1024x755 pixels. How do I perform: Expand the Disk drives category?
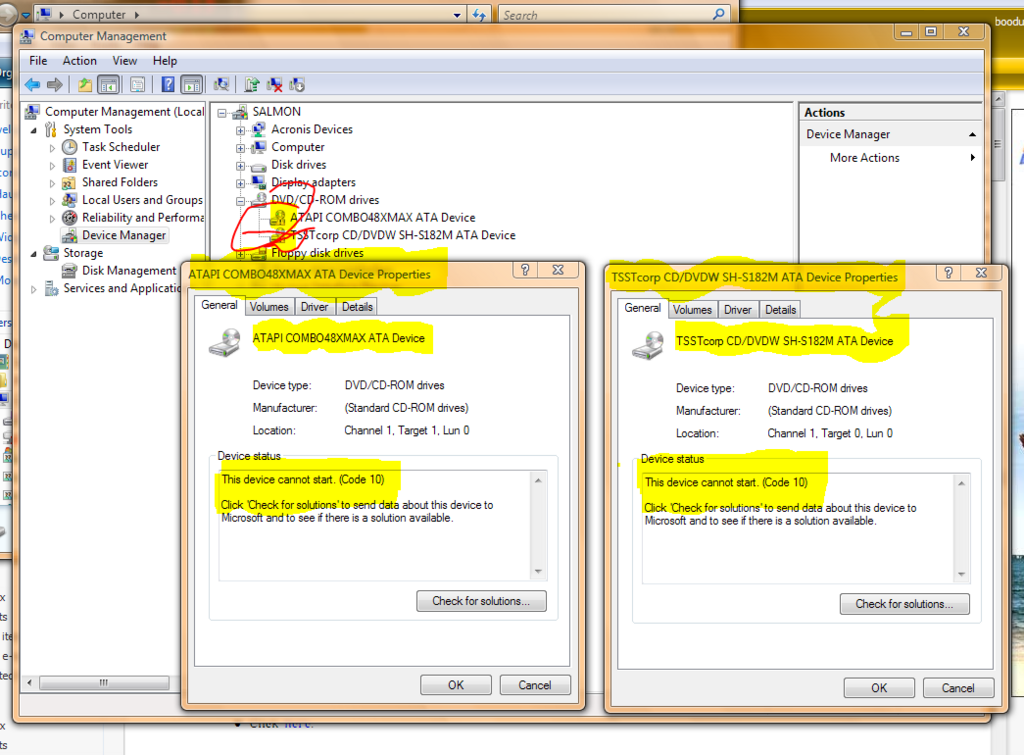[x=240, y=165]
